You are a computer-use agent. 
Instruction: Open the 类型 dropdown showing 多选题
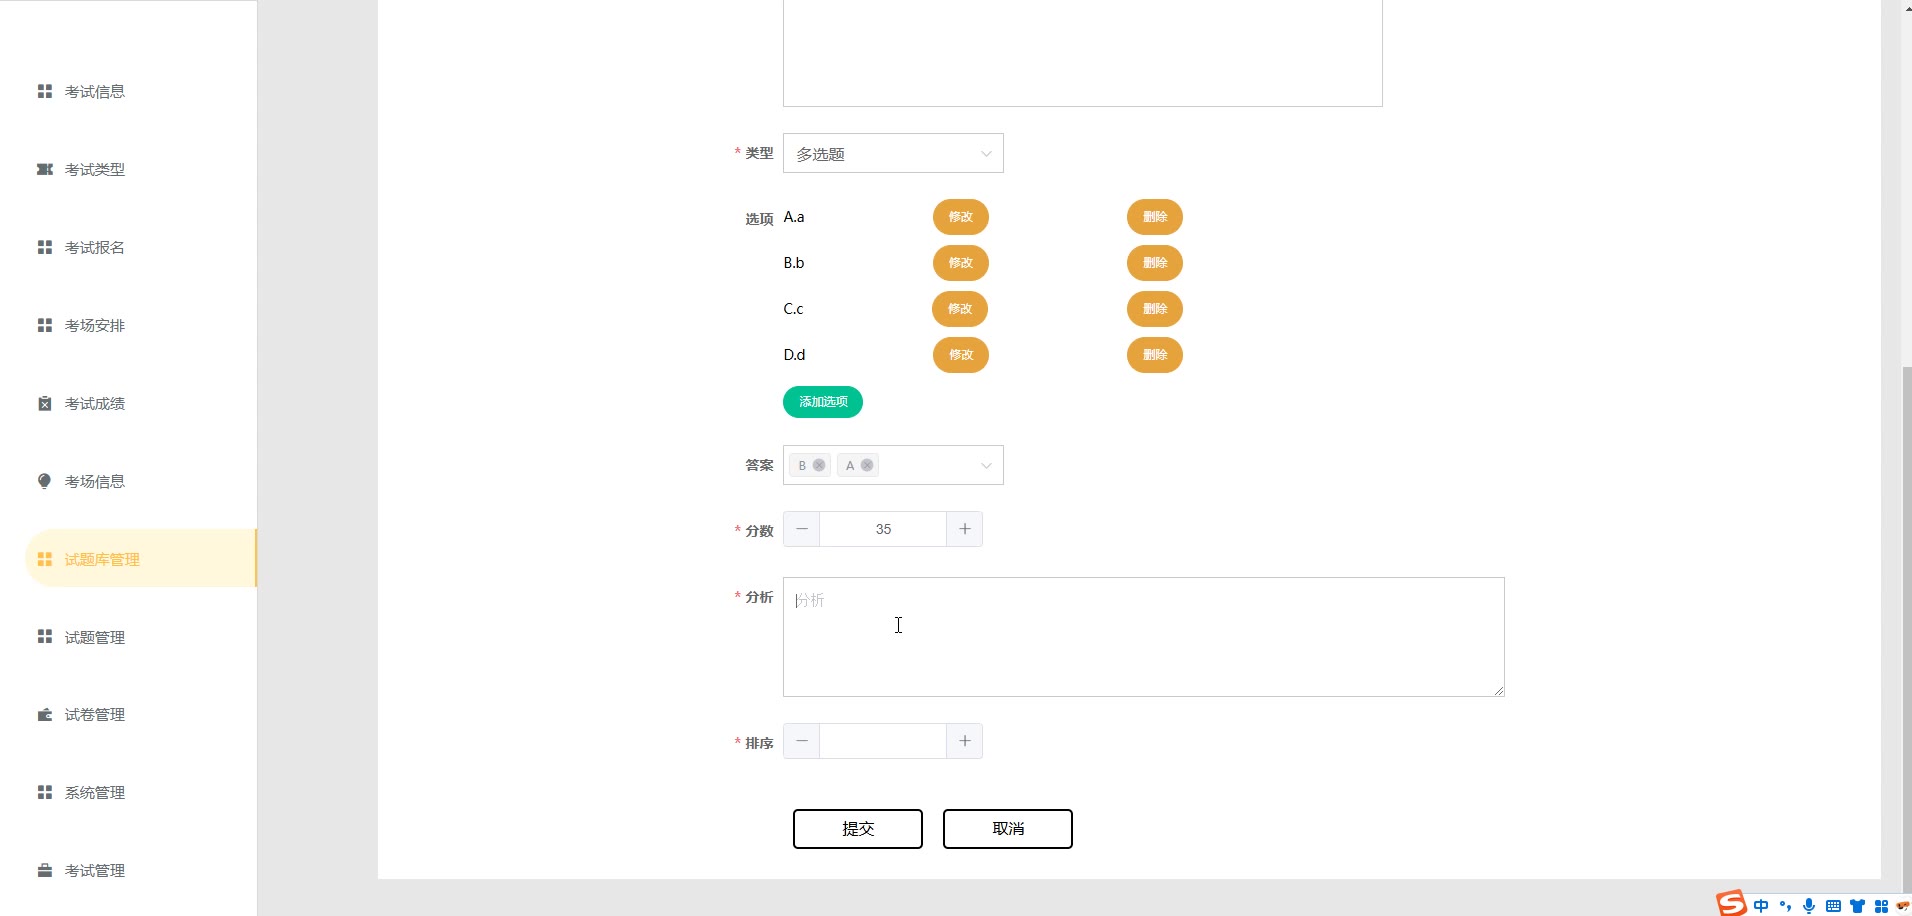892,154
